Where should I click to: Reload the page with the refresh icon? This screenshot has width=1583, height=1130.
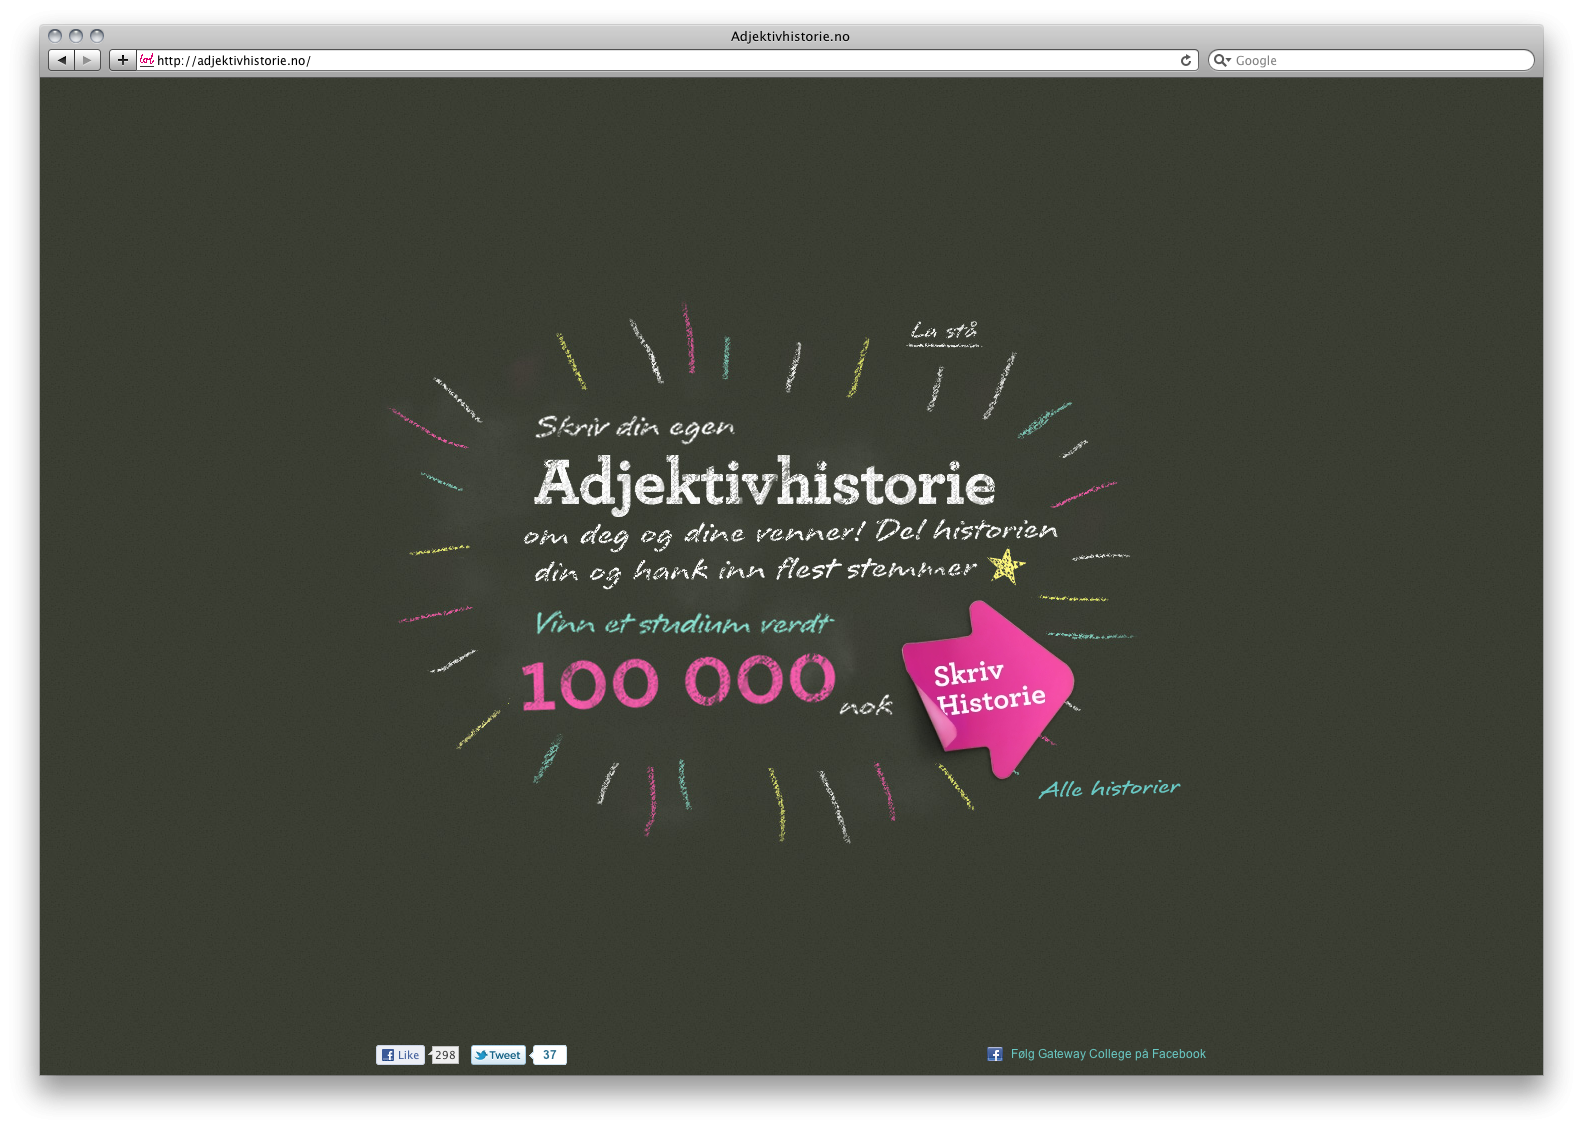coord(1186,60)
